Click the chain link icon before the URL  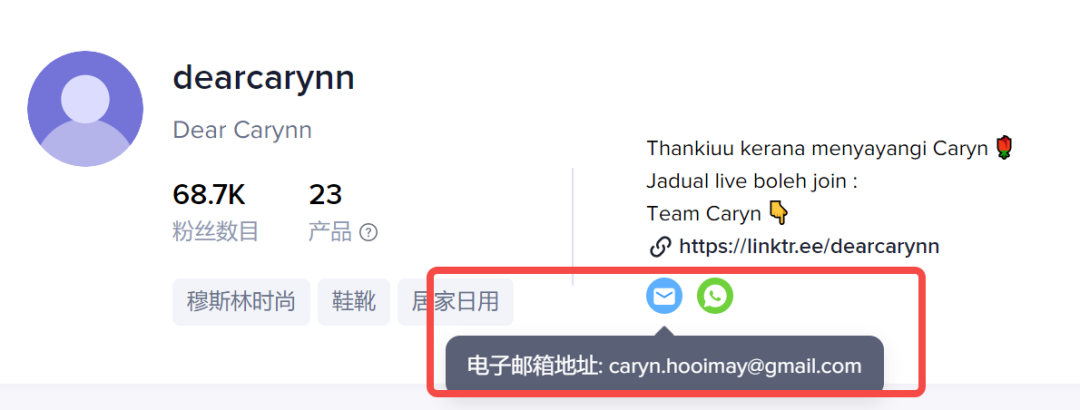pos(660,247)
